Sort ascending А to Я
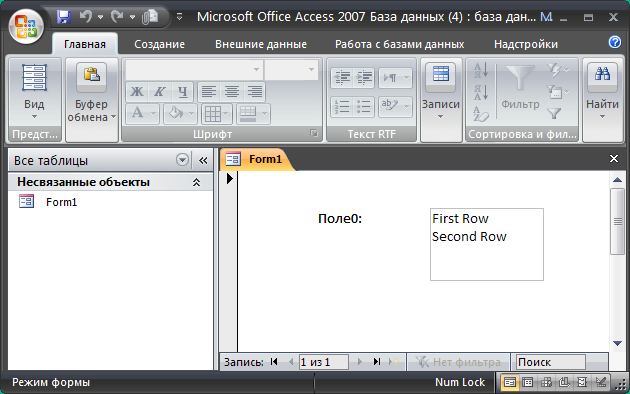Viewport: 630px width, 394px height. 481,71
